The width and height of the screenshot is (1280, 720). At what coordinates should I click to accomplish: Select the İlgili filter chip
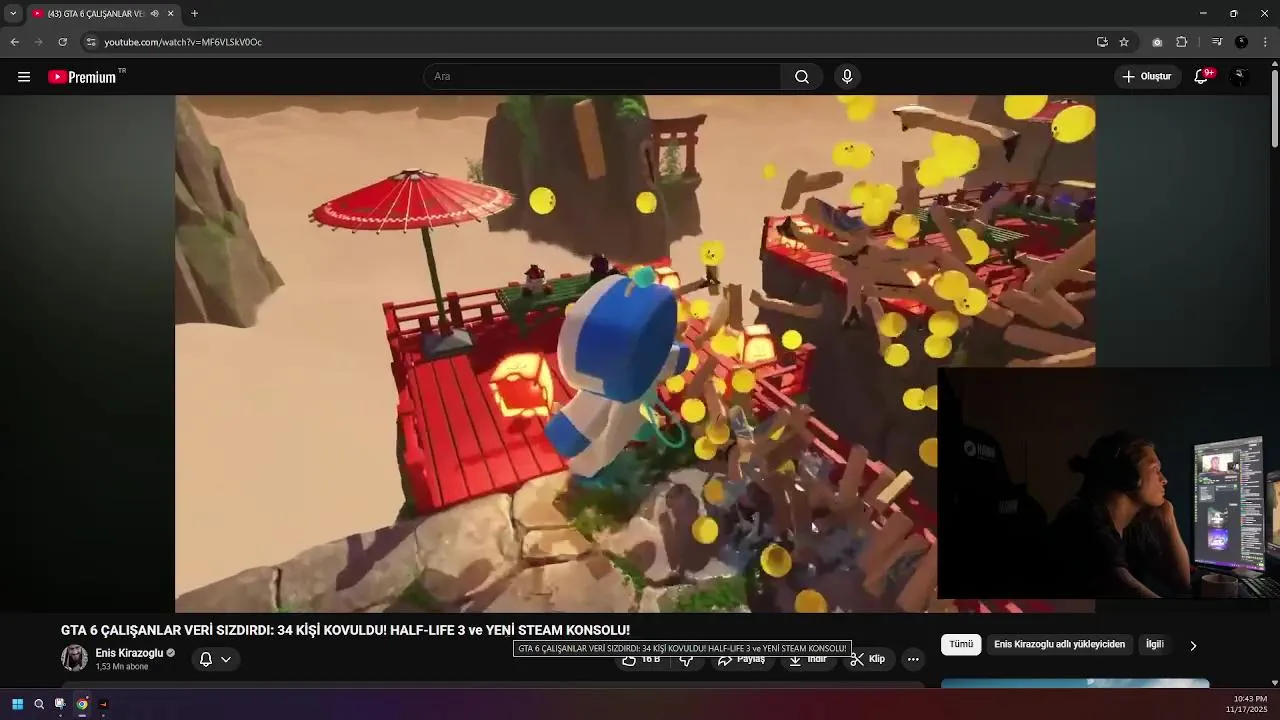pyautogui.click(x=1154, y=645)
